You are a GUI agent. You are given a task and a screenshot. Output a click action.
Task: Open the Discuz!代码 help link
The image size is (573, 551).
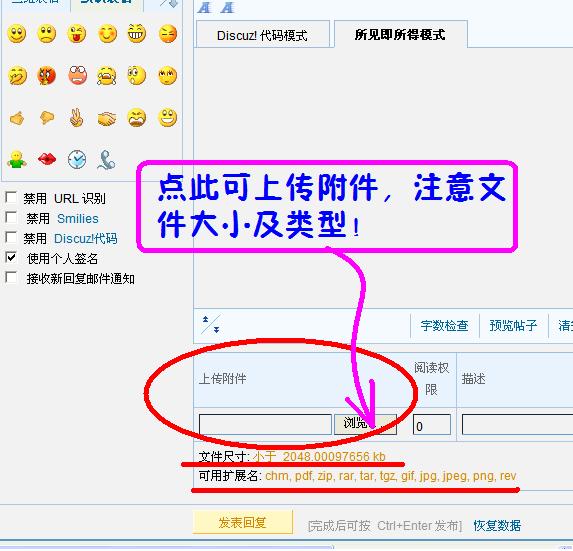pos(86,239)
